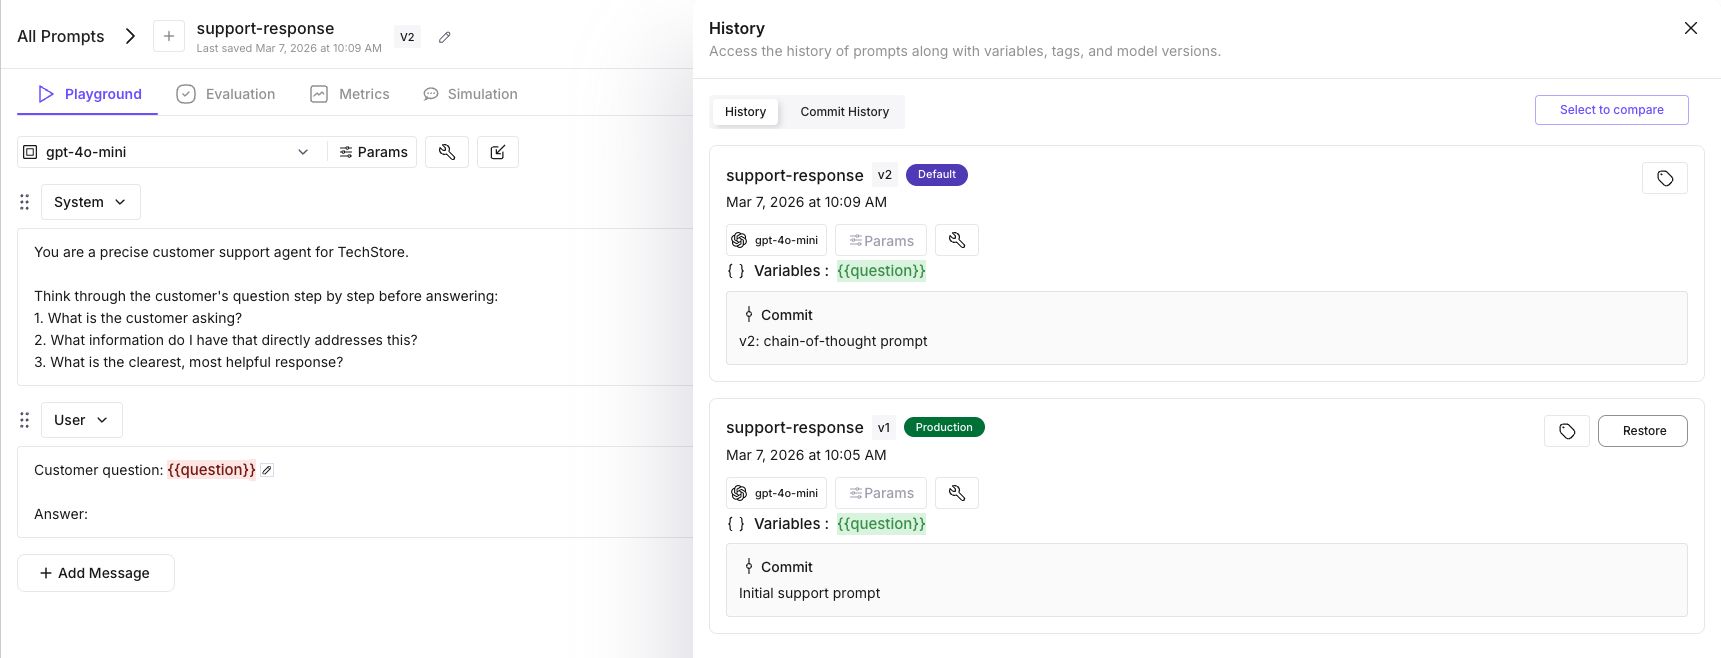Viewport: 1721px width, 658px height.
Task: Click the edit note icon beside Params
Action: tap(498, 152)
